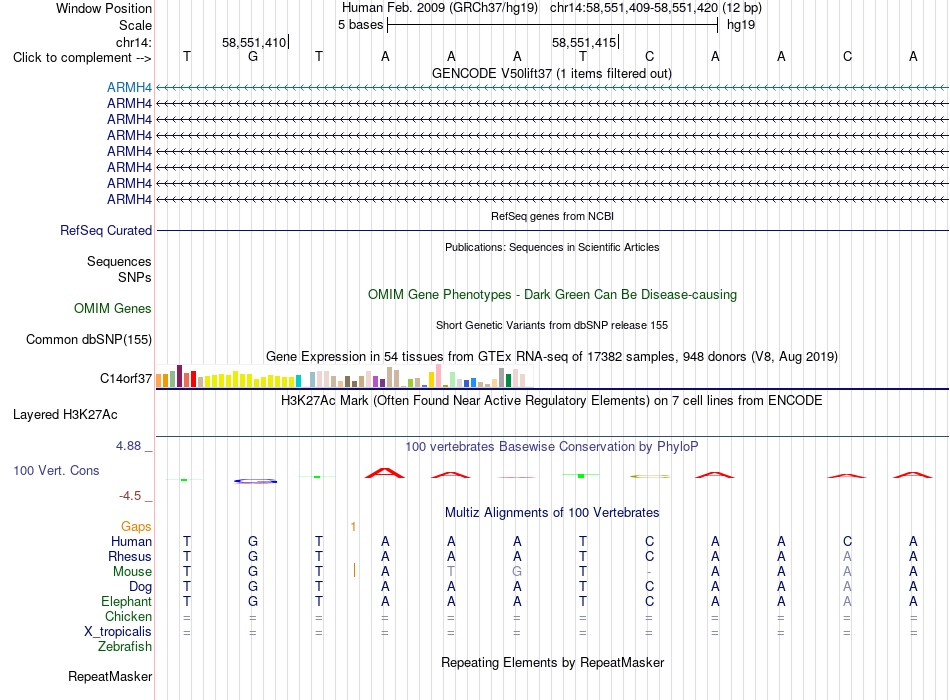Open the GENCODE V50lift37 track title
Image resolution: width=950 pixels, height=700 pixels.
pos(552,73)
